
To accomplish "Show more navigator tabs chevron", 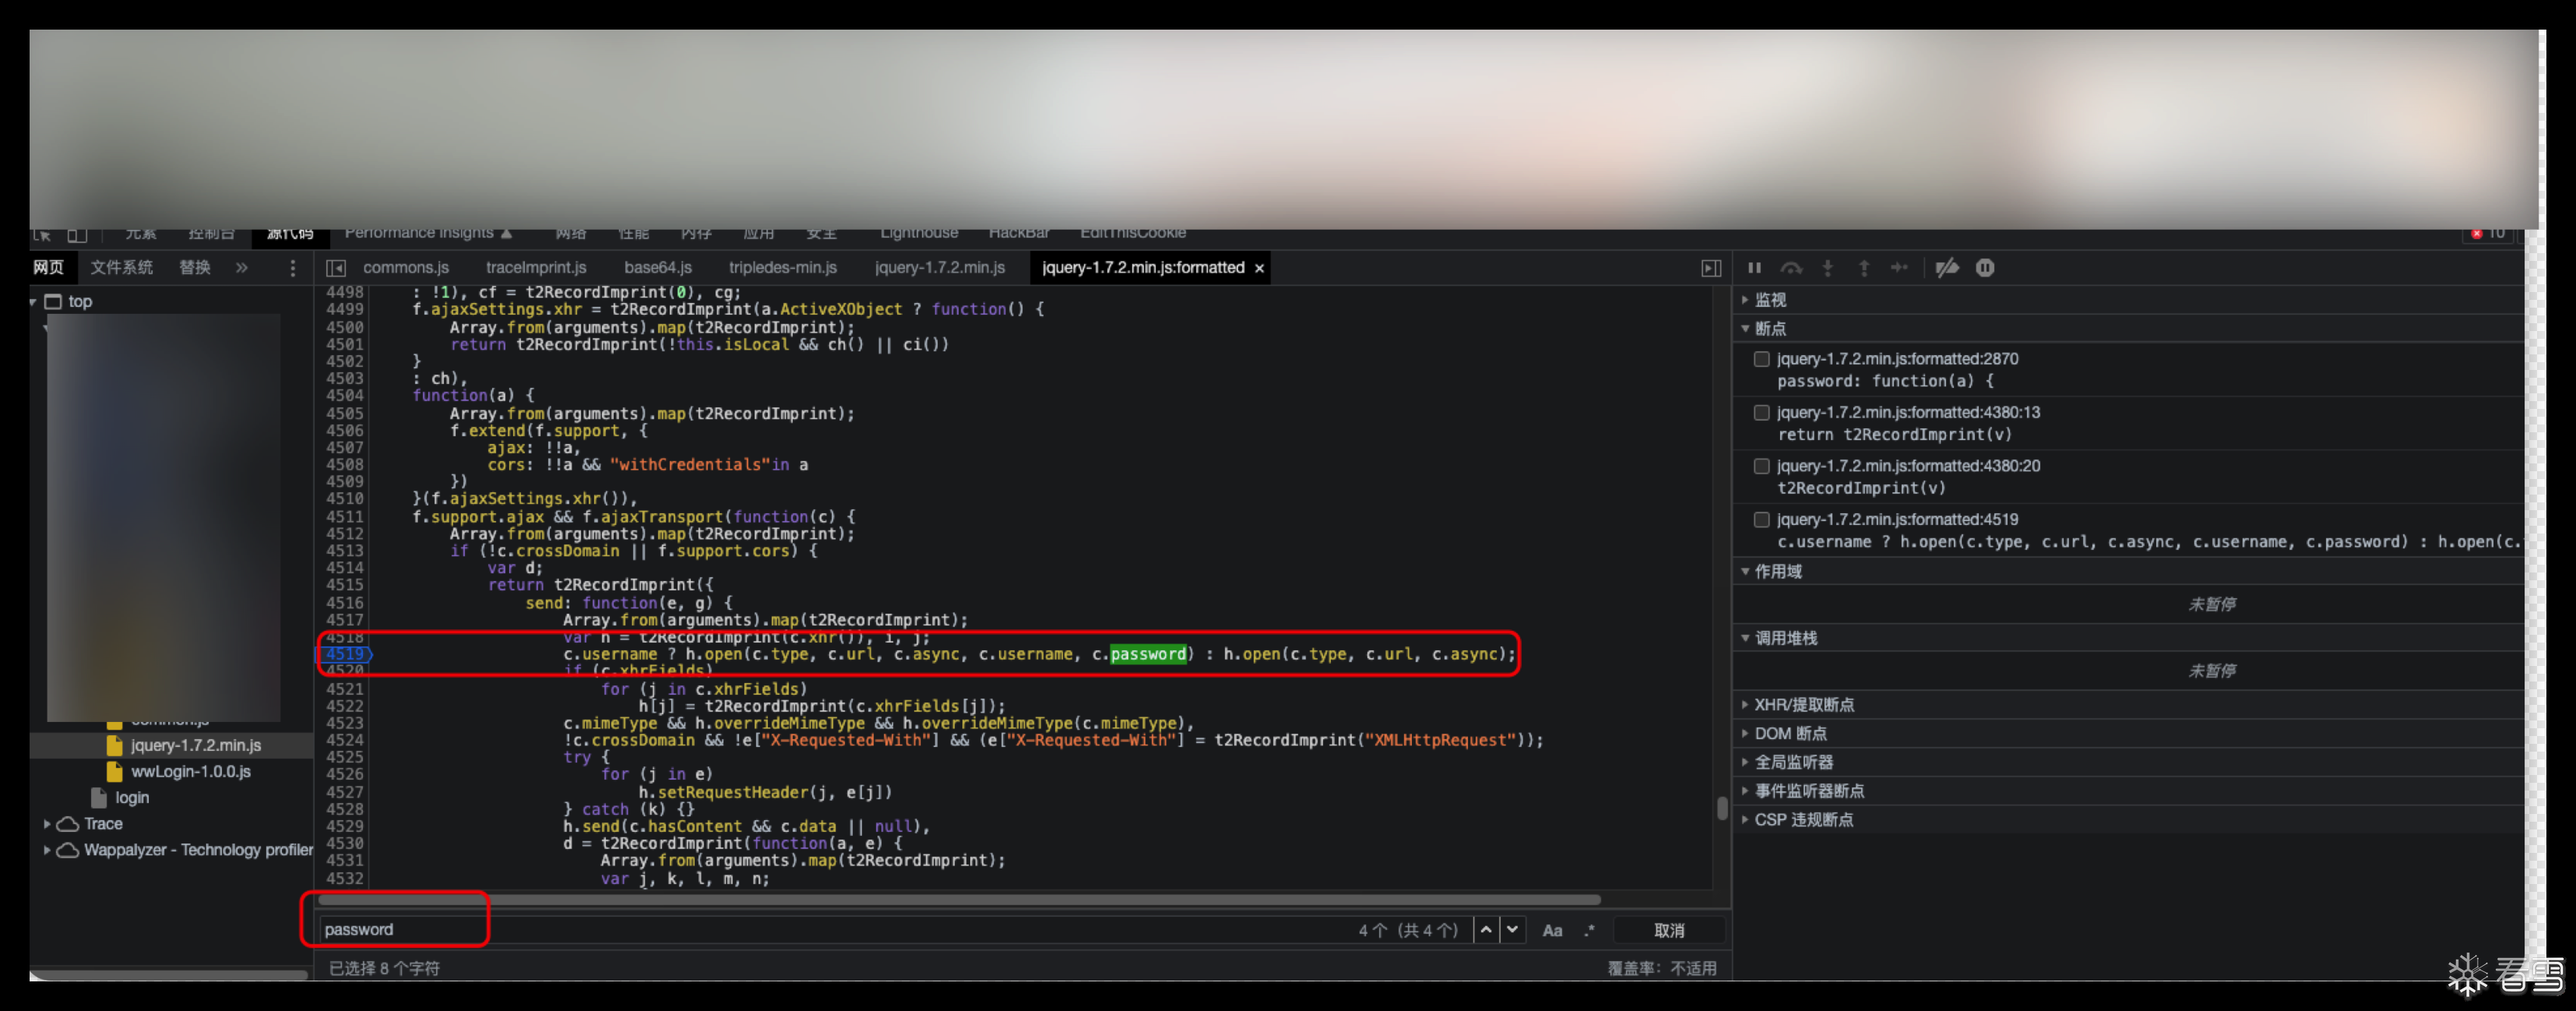I will point(241,268).
